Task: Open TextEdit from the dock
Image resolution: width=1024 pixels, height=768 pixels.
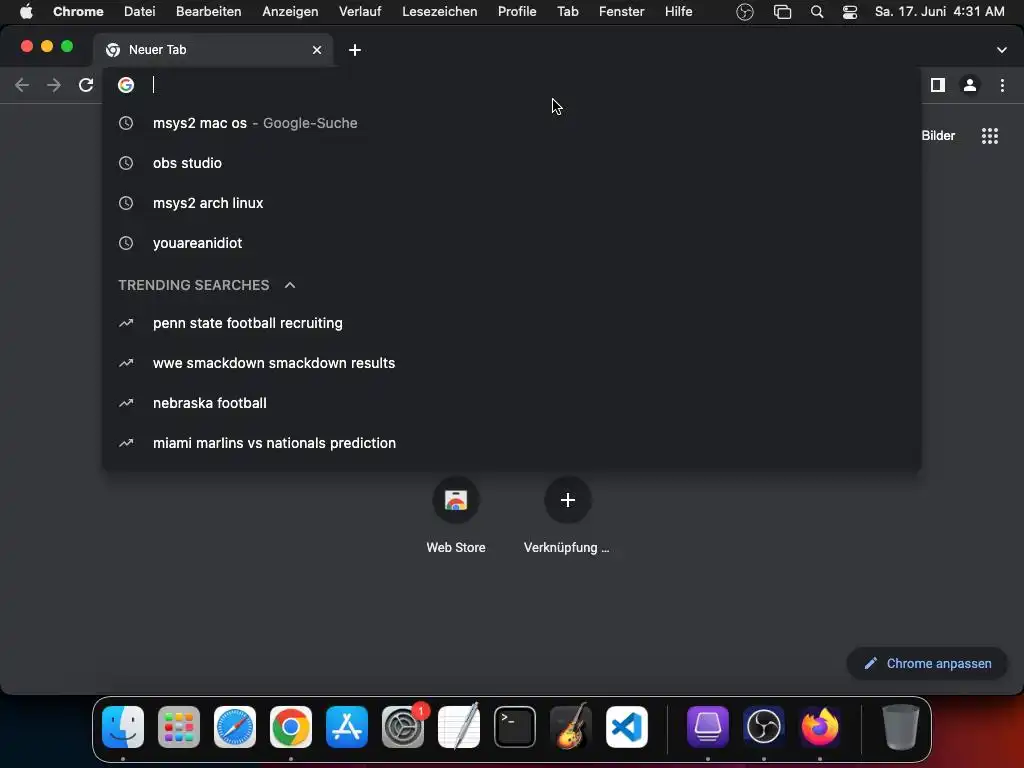Action: 459,726
